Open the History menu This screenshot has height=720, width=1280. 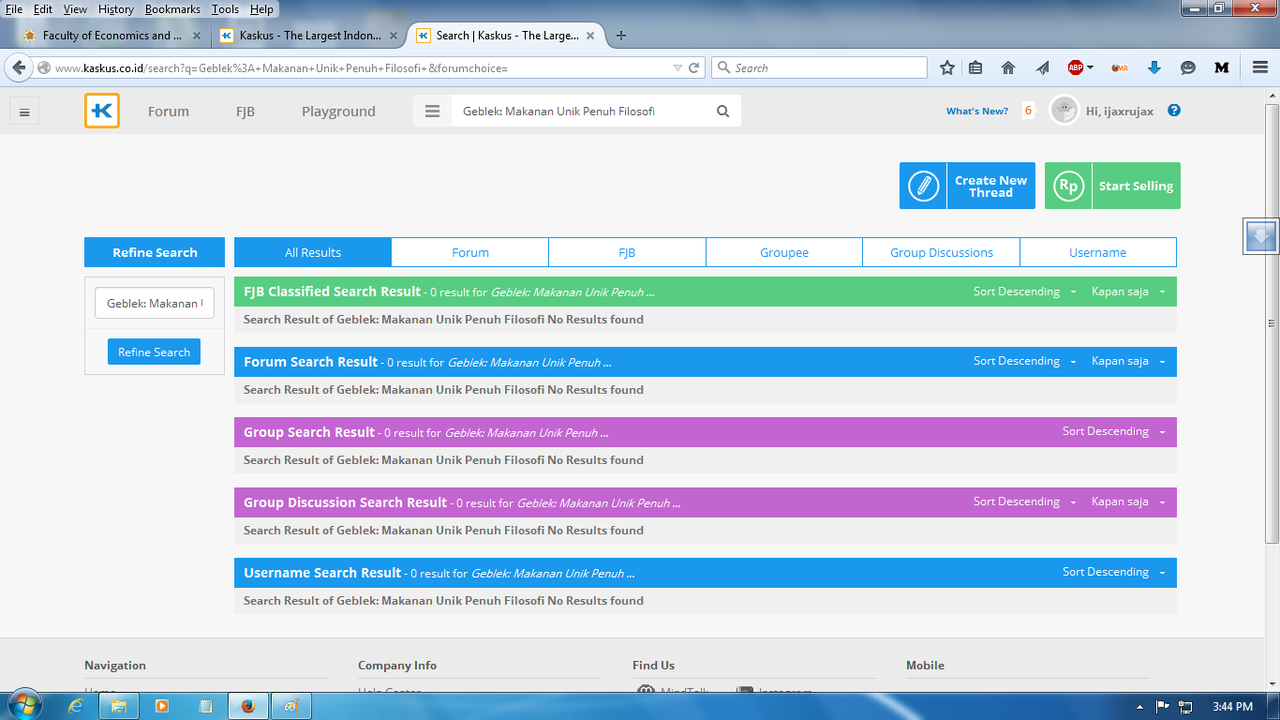point(116,9)
